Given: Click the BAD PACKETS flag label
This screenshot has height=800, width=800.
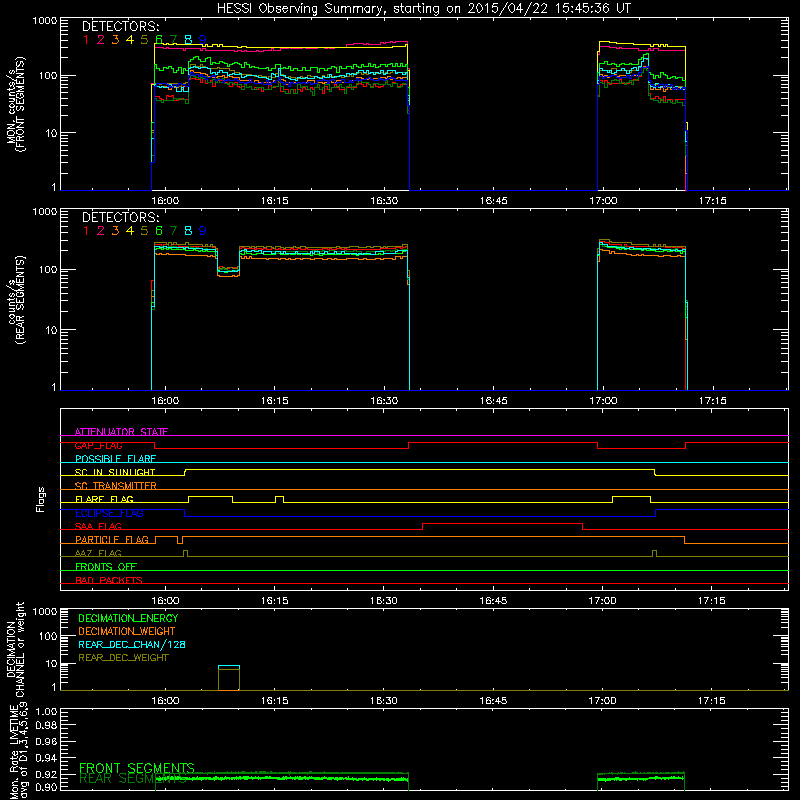Looking at the screenshot, I should (109, 580).
